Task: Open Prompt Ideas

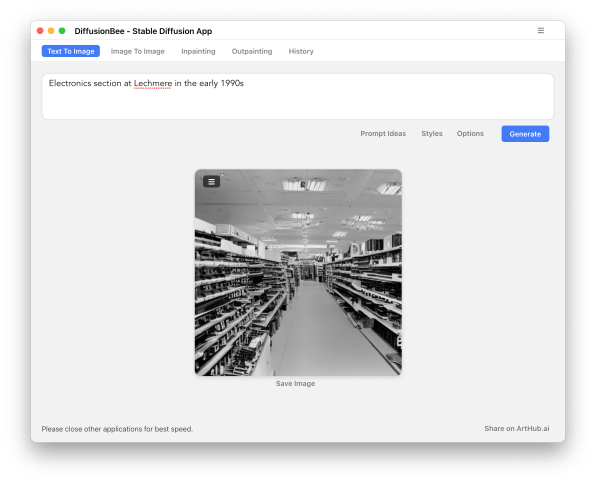Action: (x=383, y=134)
